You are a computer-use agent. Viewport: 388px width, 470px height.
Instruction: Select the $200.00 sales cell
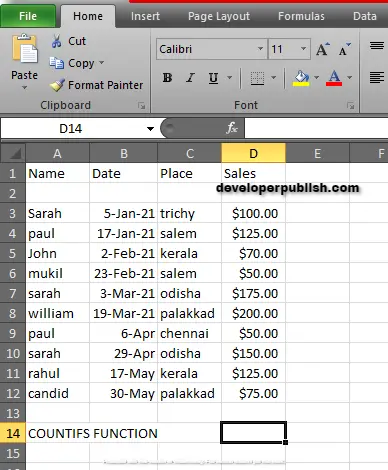(x=253, y=313)
